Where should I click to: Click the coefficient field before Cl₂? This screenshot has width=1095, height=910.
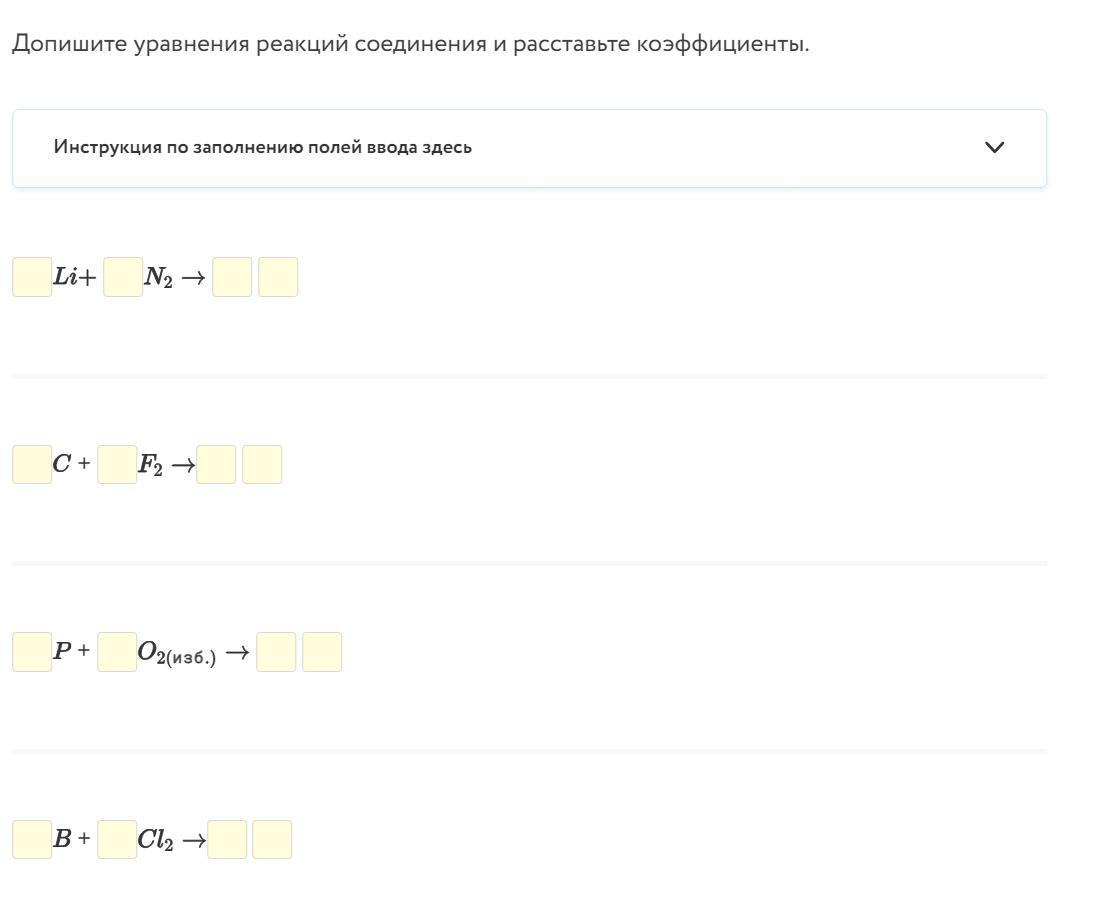coord(117,839)
